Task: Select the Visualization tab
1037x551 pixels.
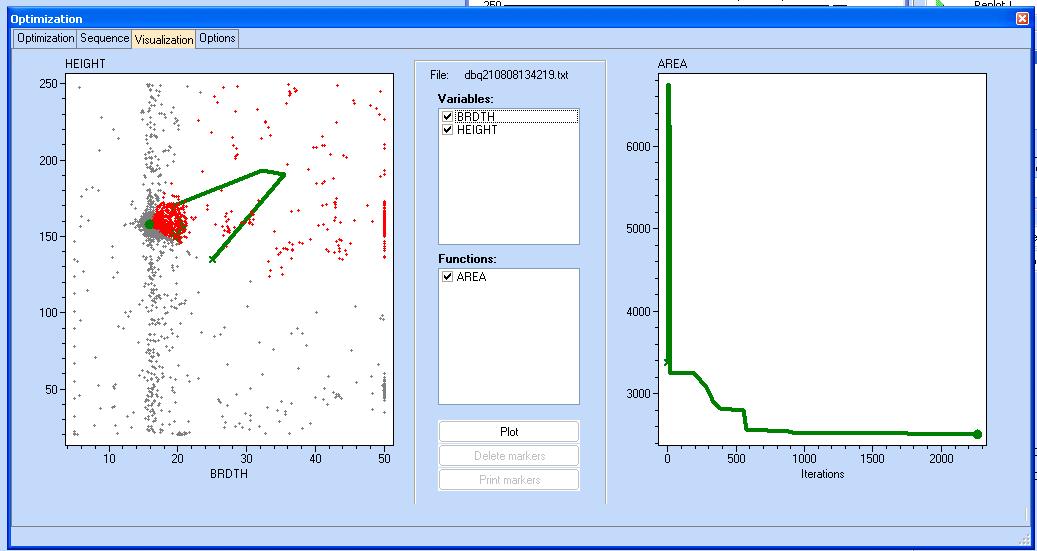Action: (x=163, y=39)
